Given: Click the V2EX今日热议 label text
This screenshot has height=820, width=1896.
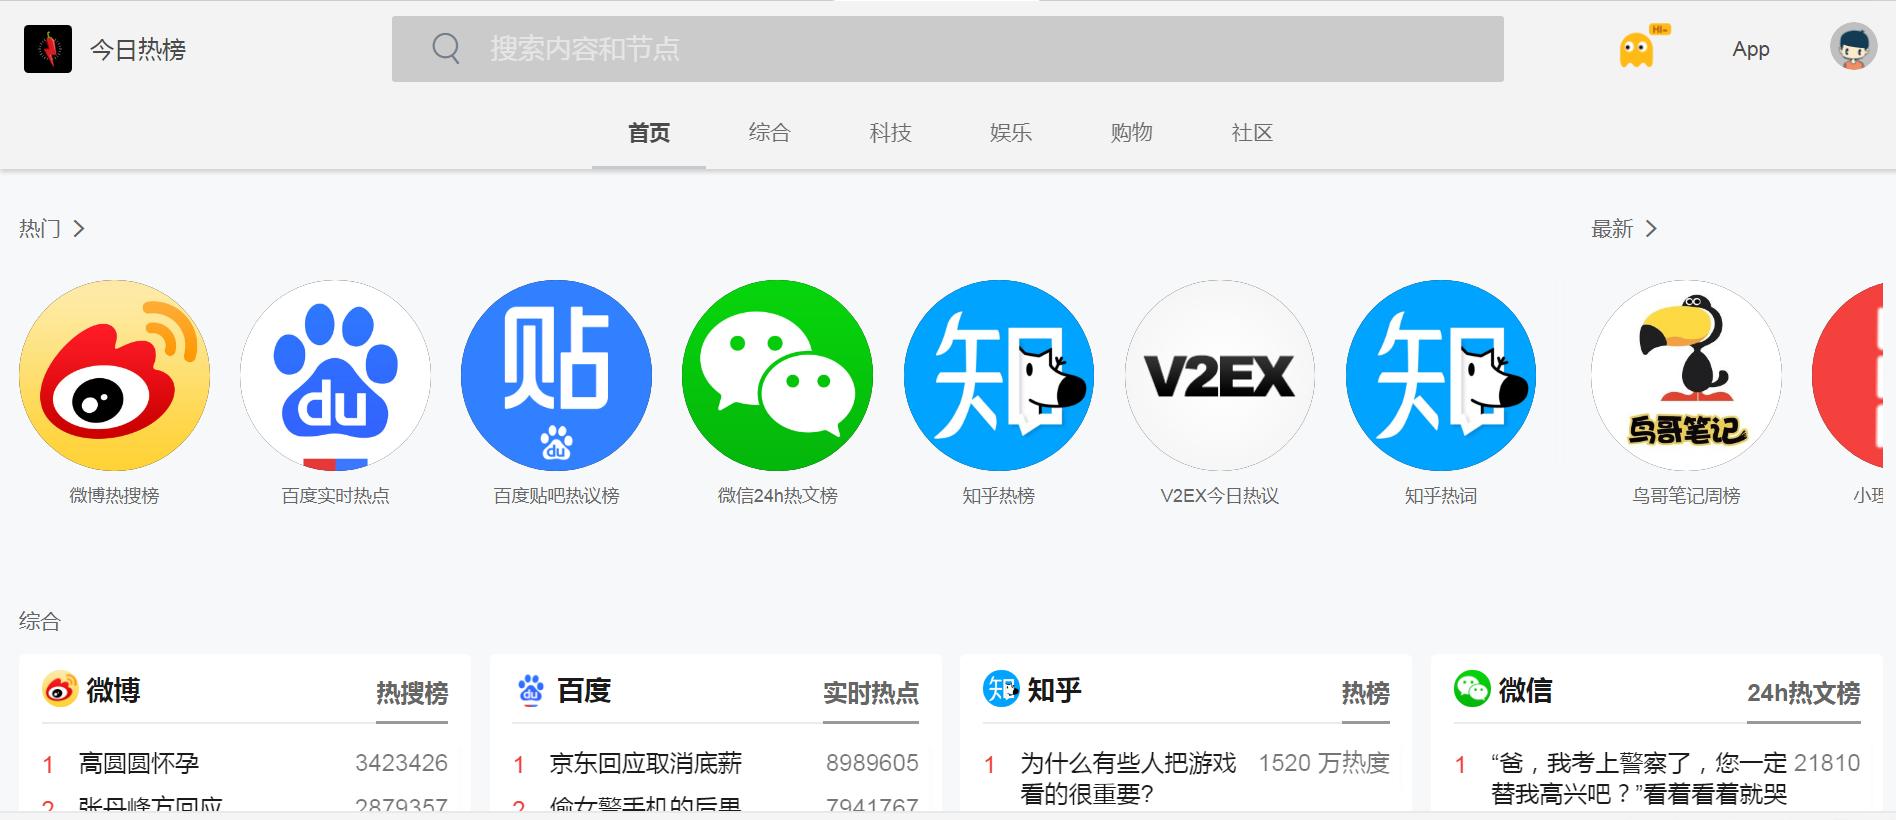Looking at the screenshot, I should pyautogui.click(x=1220, y=496).
